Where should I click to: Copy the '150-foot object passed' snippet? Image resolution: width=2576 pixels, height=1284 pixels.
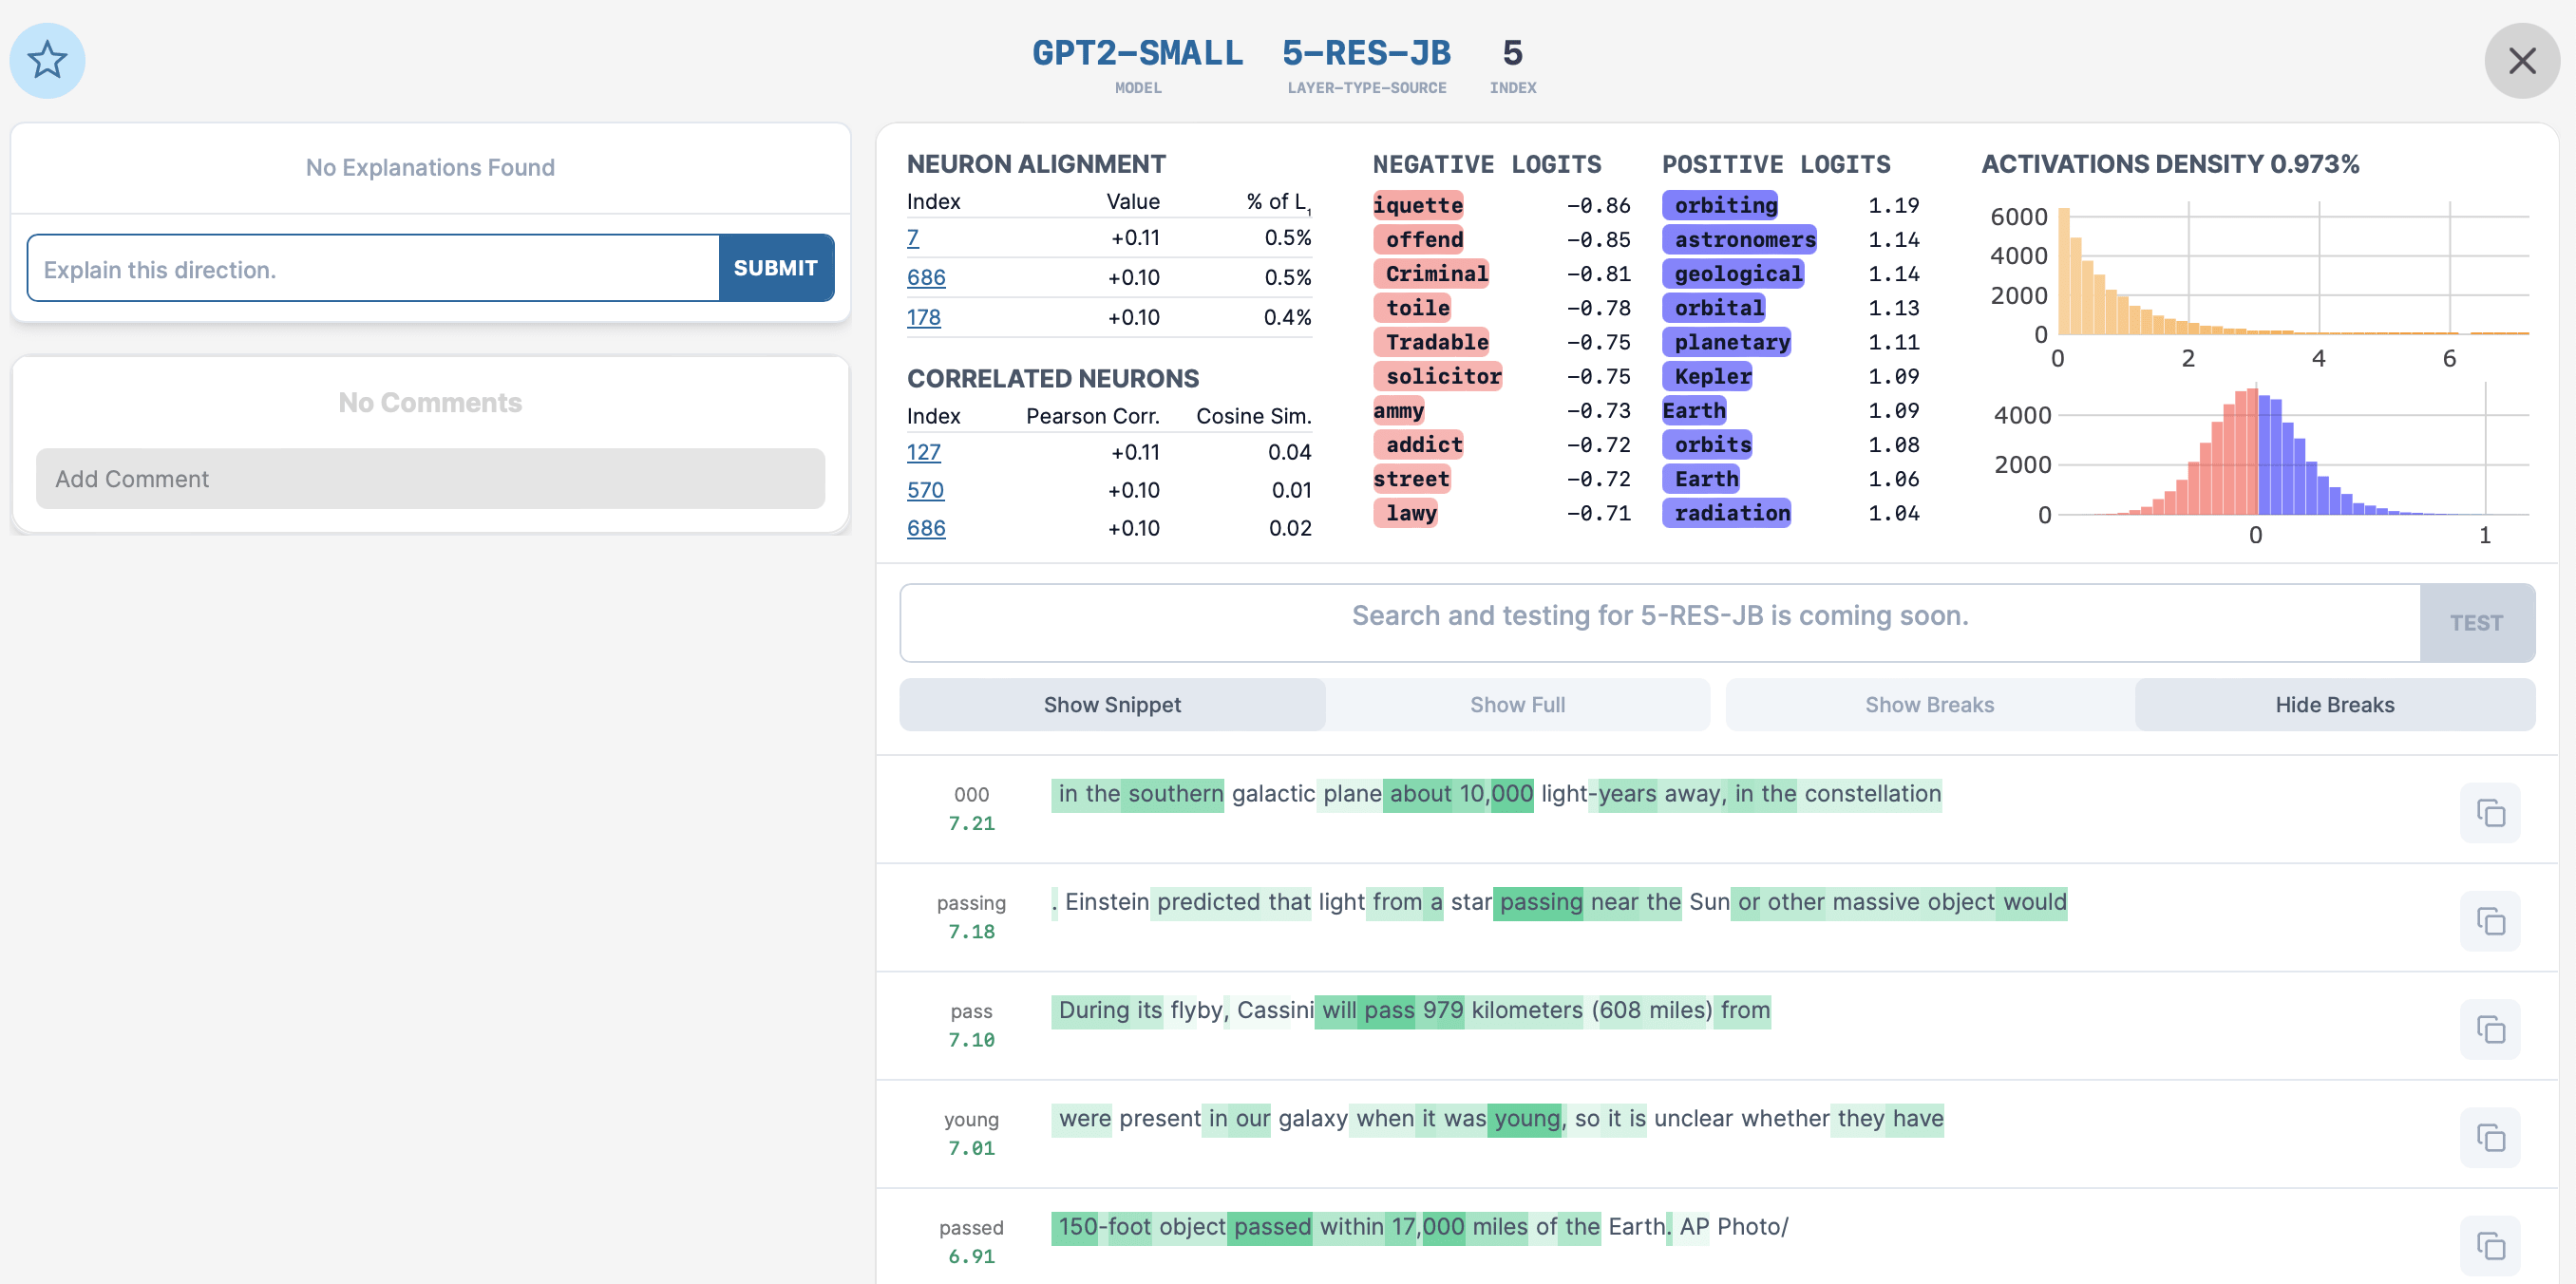(2489, 1245)
